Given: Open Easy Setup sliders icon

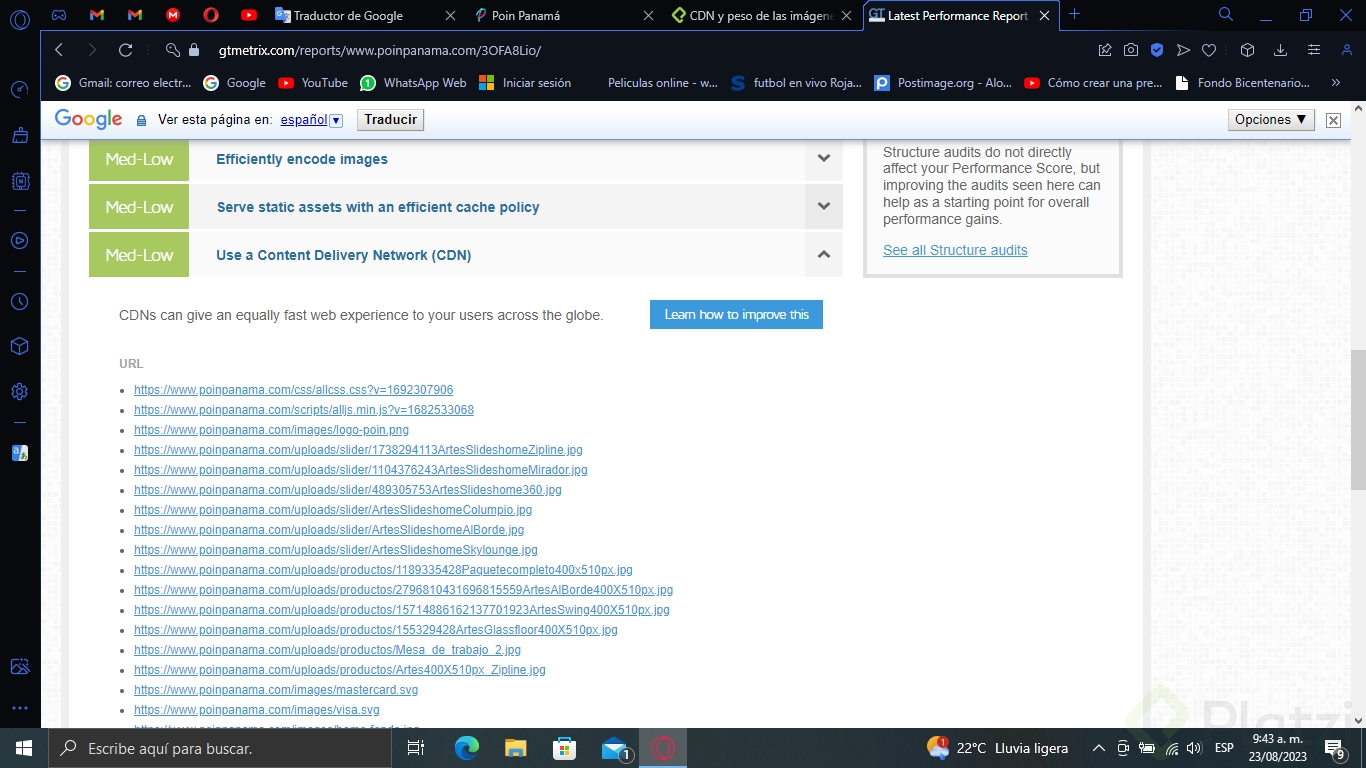Looking at the screenshot, I should [x=1315, y=48].
